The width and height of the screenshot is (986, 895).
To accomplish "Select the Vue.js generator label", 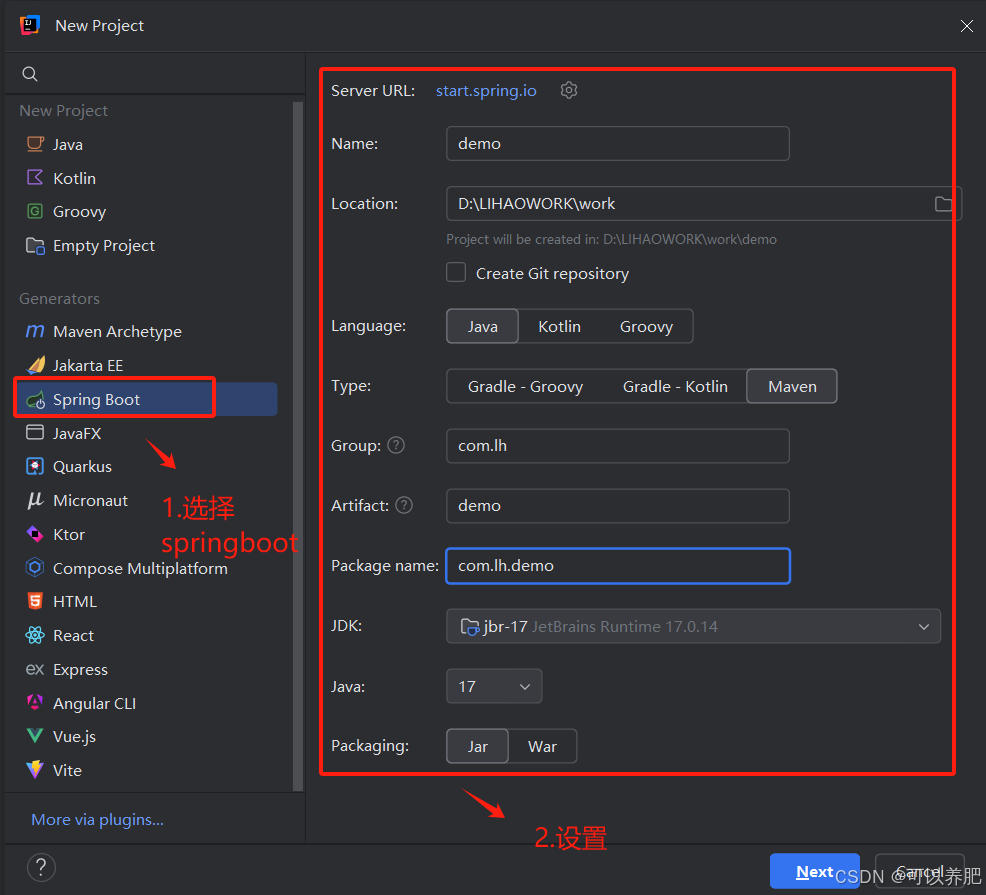I will click(74, 737).
